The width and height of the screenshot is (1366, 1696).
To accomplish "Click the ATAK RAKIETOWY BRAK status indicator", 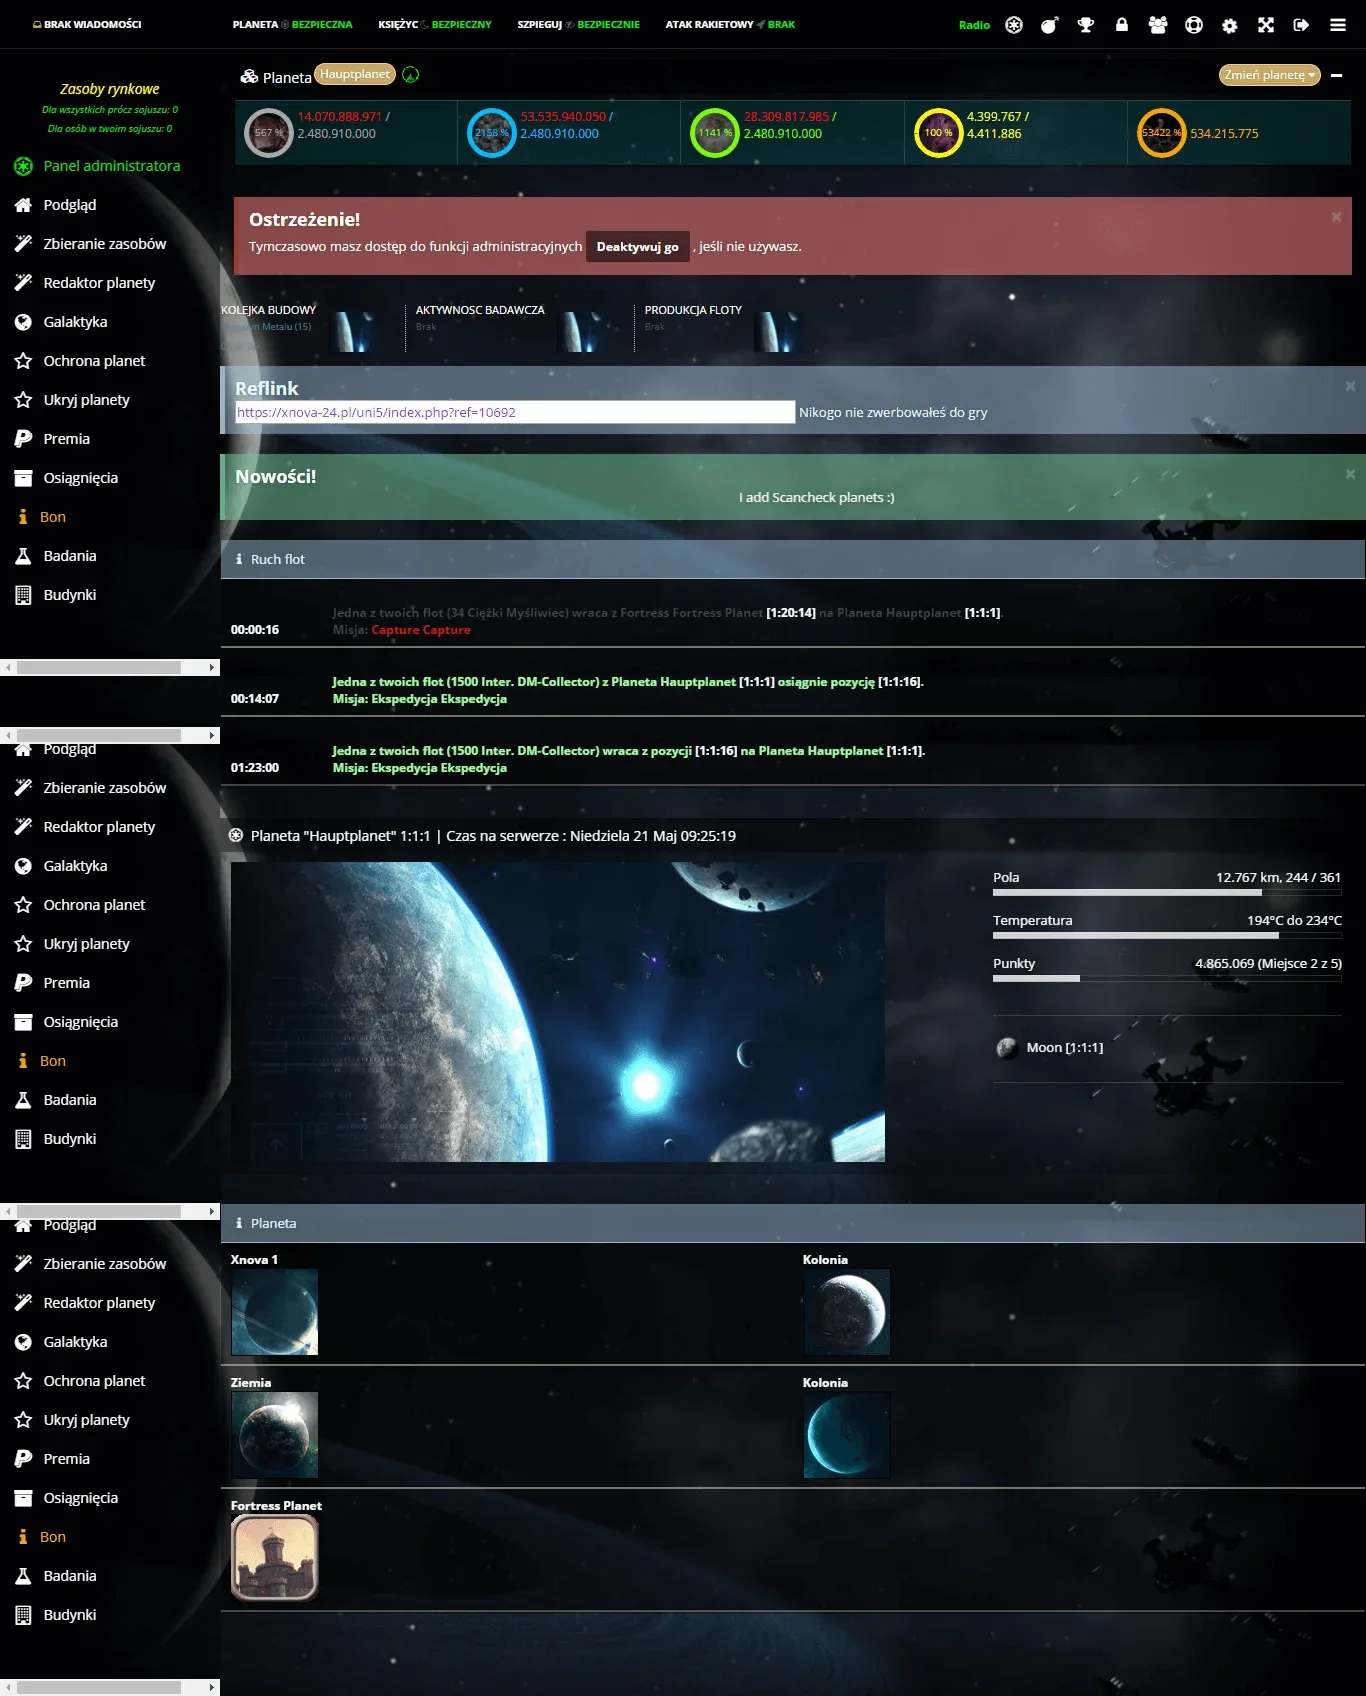I will pos(730,25).
